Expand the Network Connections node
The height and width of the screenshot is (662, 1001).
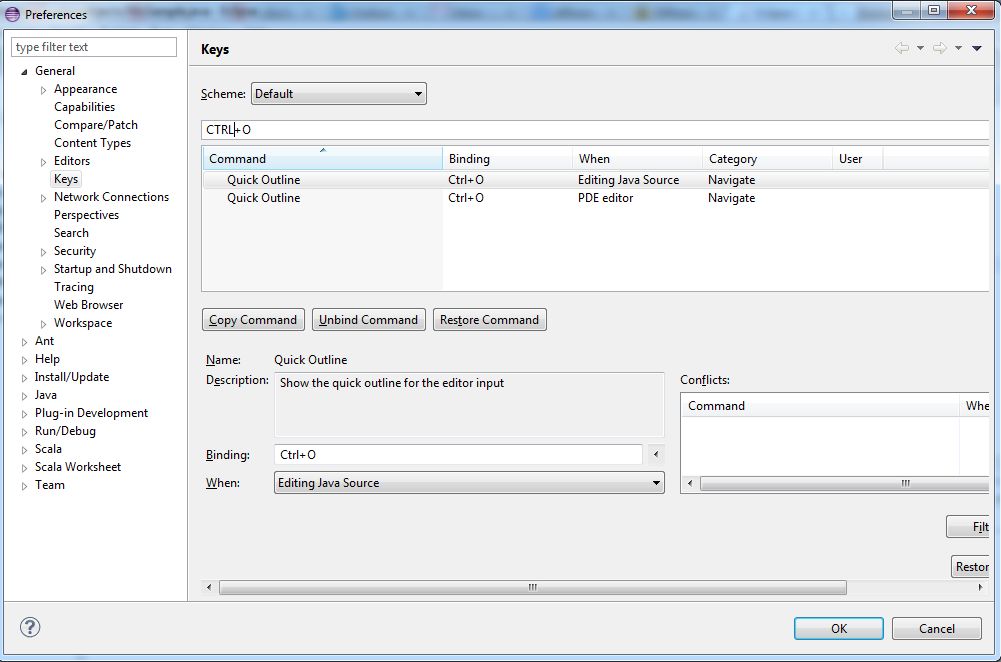43,198
